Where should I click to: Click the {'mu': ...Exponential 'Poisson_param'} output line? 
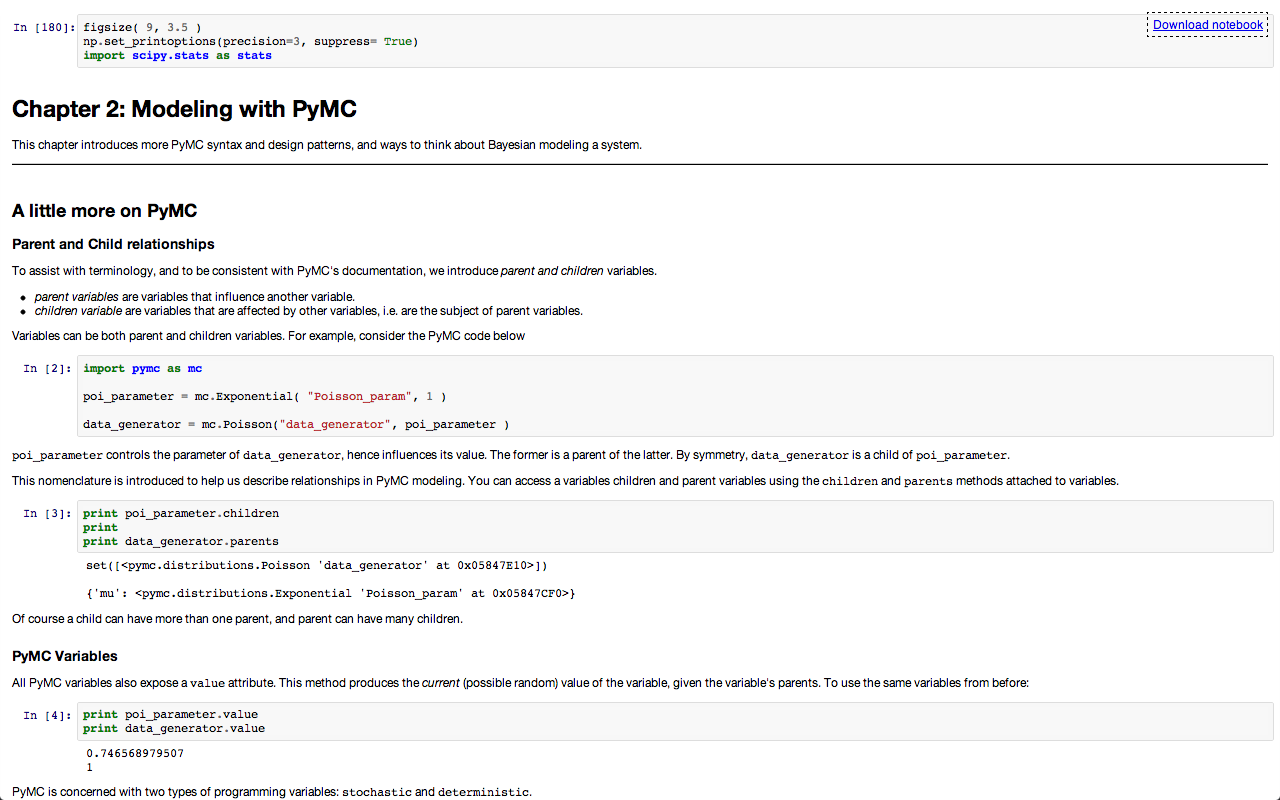pos(331,594)
